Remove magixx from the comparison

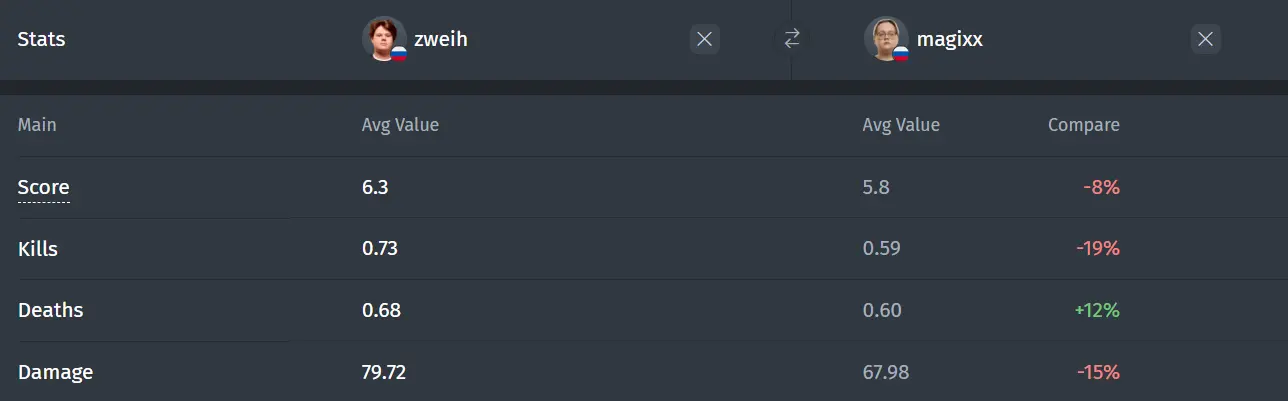click(x=1205, y=39)
